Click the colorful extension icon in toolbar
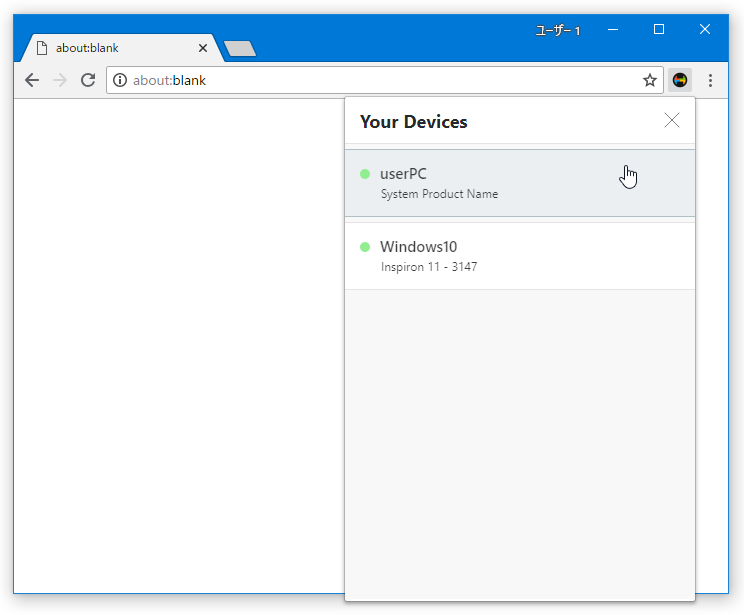This screenshot has height=615, width=744. tap(679, 80)
